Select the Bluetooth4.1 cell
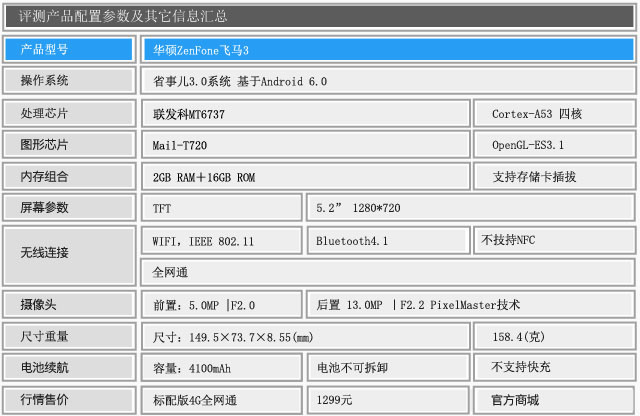 (388, 240)
